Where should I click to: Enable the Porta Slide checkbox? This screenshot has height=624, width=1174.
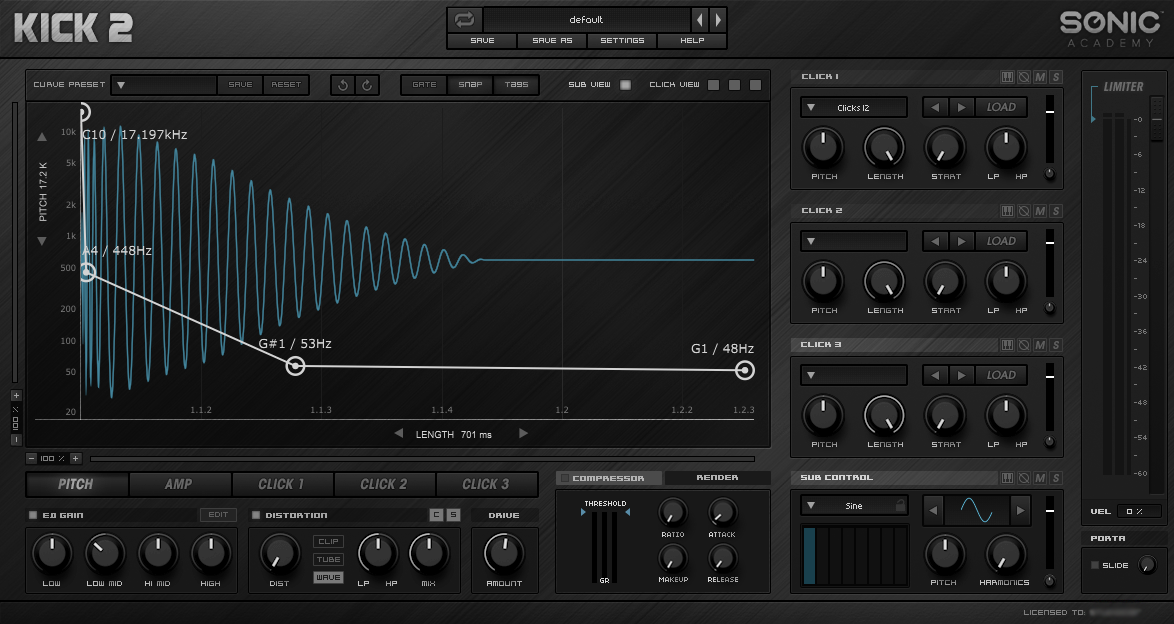(x=1095, y=565)
